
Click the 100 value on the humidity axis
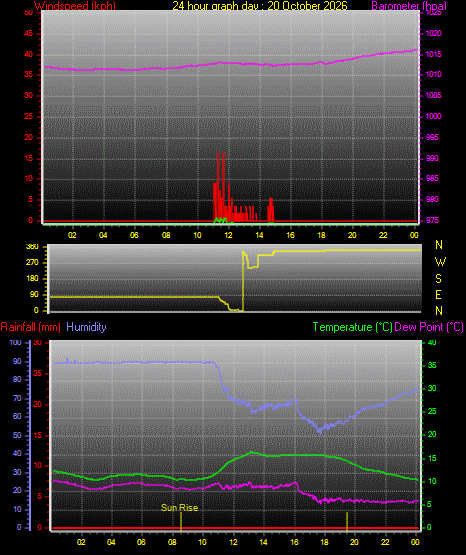pos(16,343)
